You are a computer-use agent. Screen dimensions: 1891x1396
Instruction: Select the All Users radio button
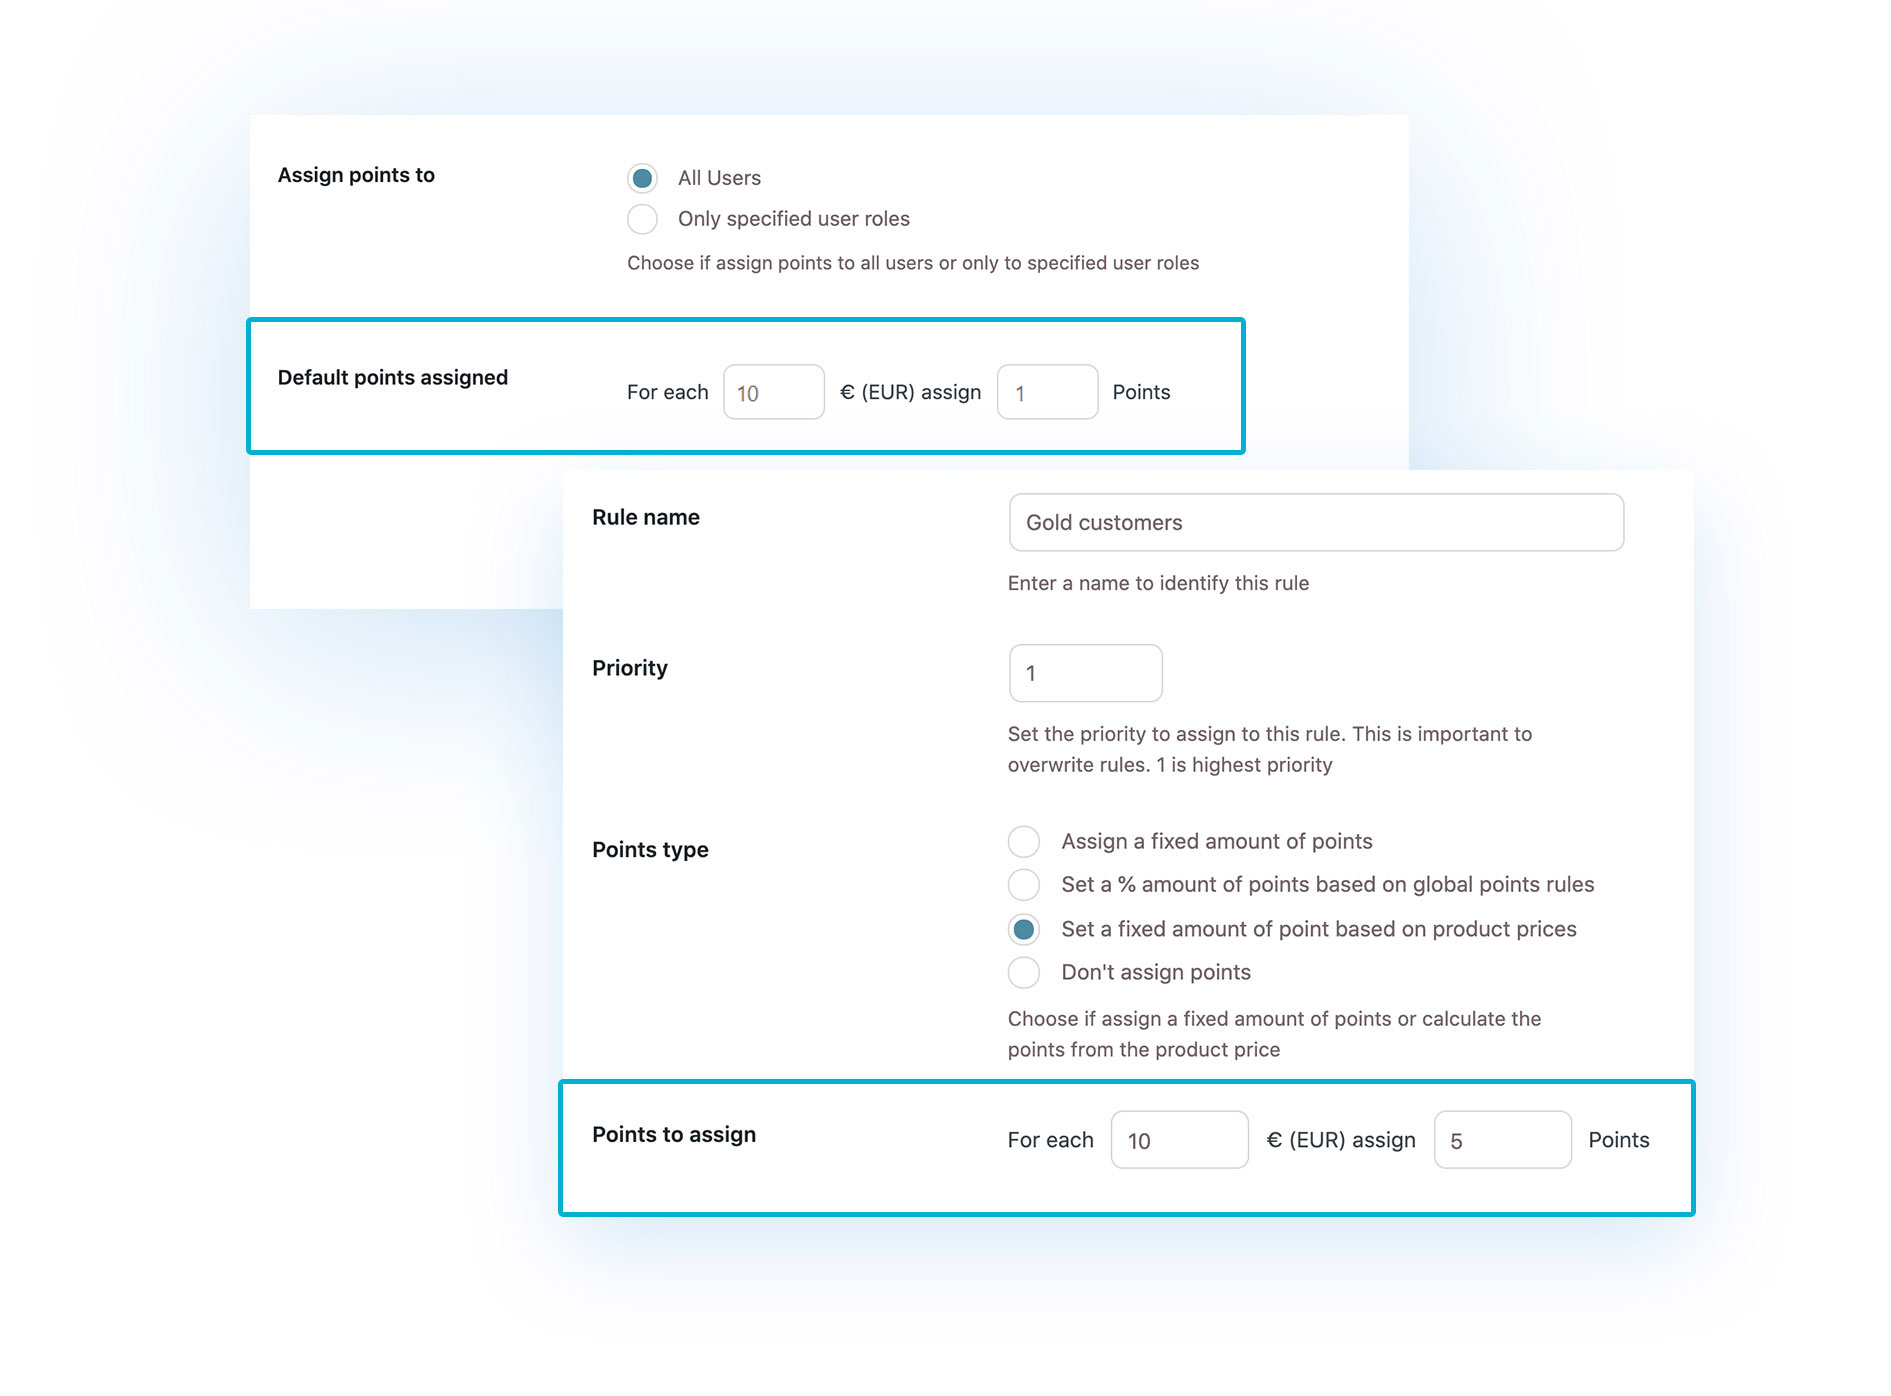pos(642,178)
